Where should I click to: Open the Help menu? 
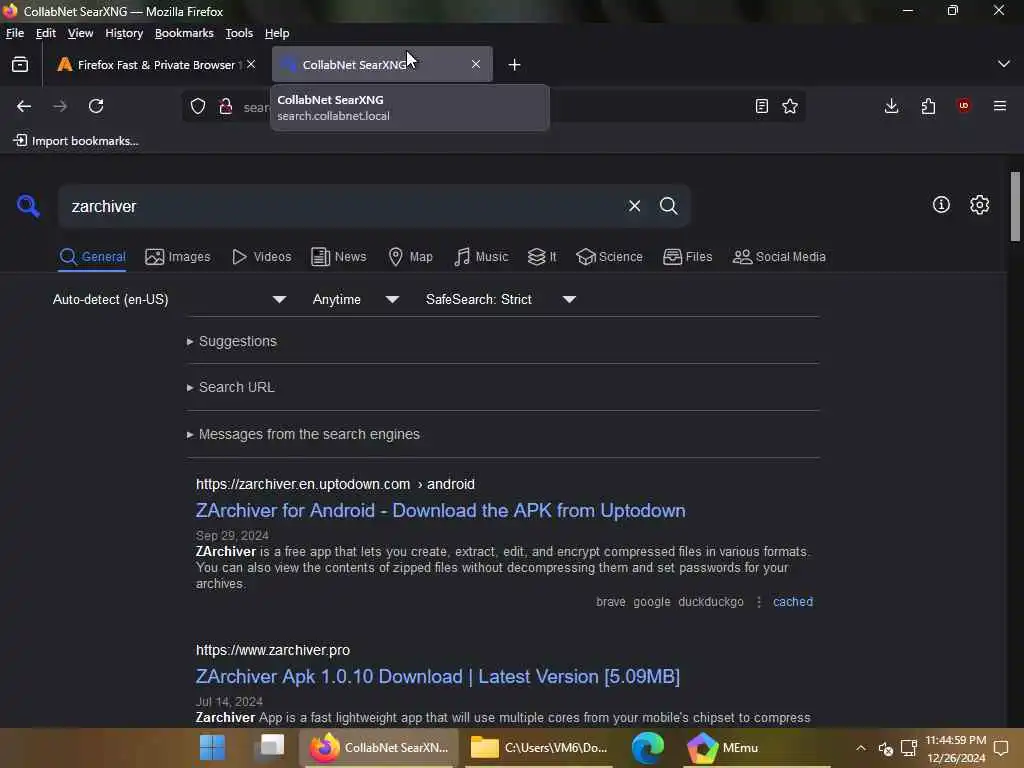277,33
